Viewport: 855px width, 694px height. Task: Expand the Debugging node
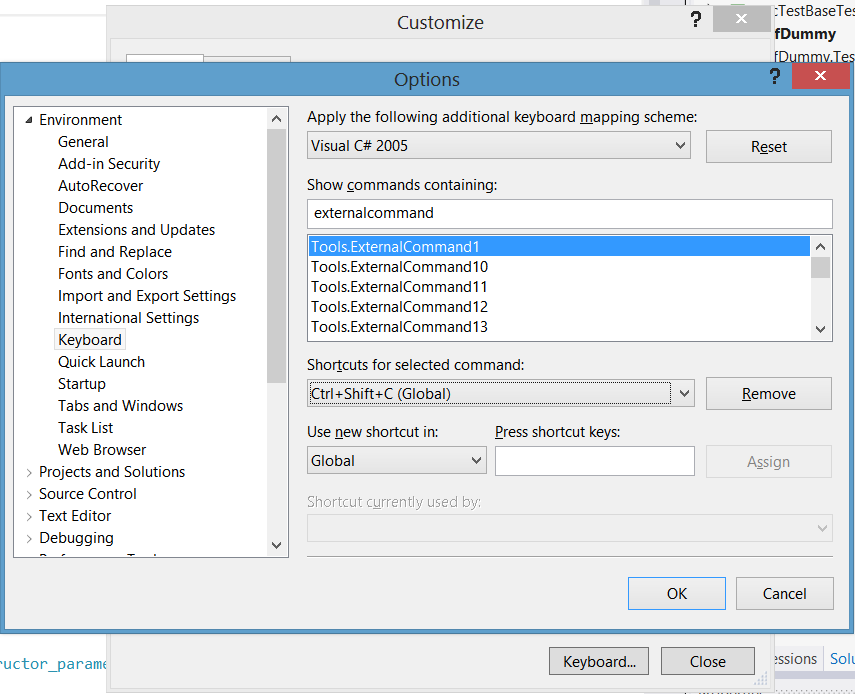coord(29,539)
